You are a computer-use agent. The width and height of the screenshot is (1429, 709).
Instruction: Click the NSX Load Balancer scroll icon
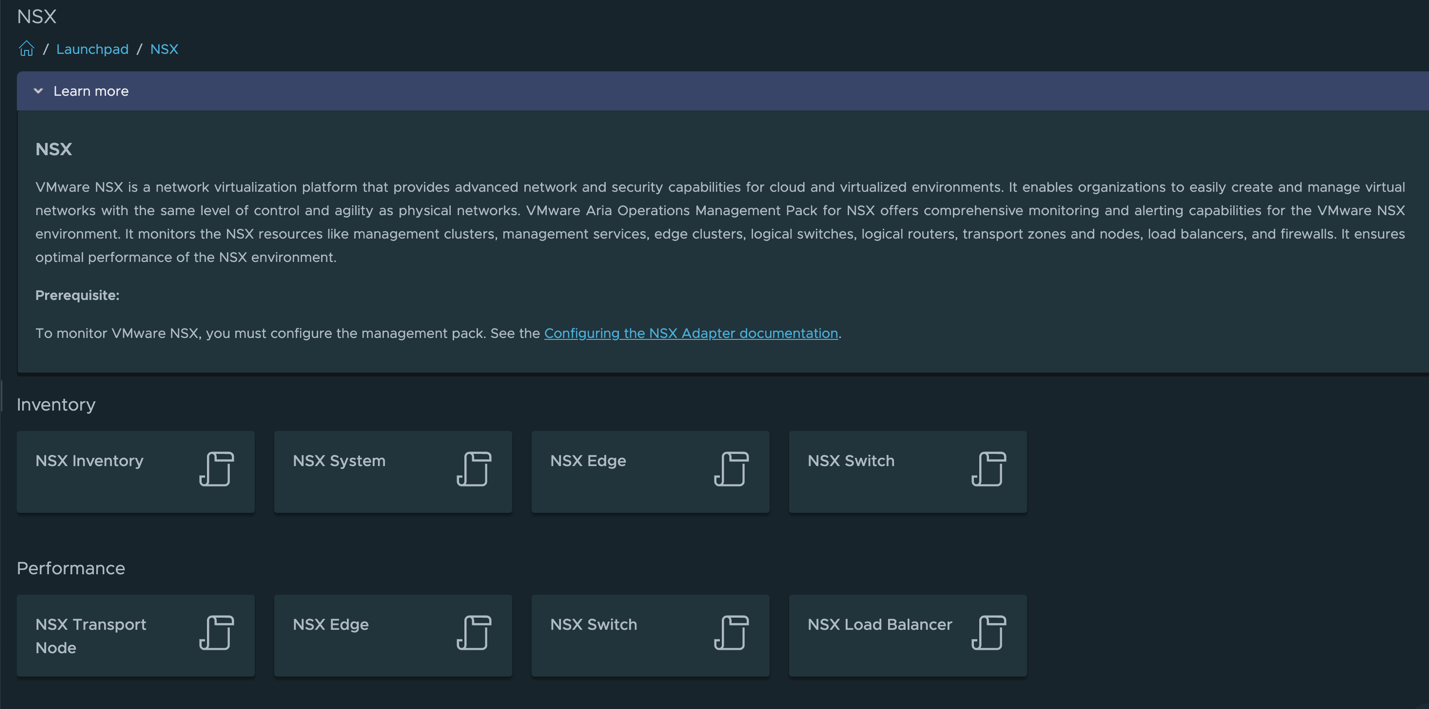988,633
